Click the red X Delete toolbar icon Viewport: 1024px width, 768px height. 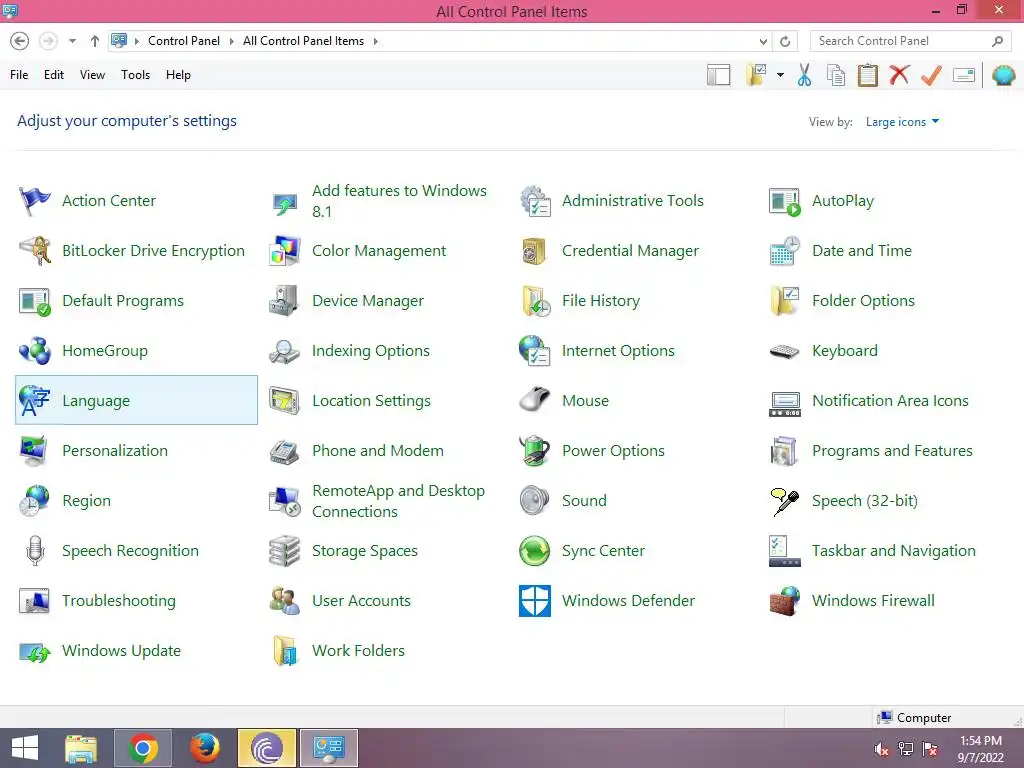point(899,74)
